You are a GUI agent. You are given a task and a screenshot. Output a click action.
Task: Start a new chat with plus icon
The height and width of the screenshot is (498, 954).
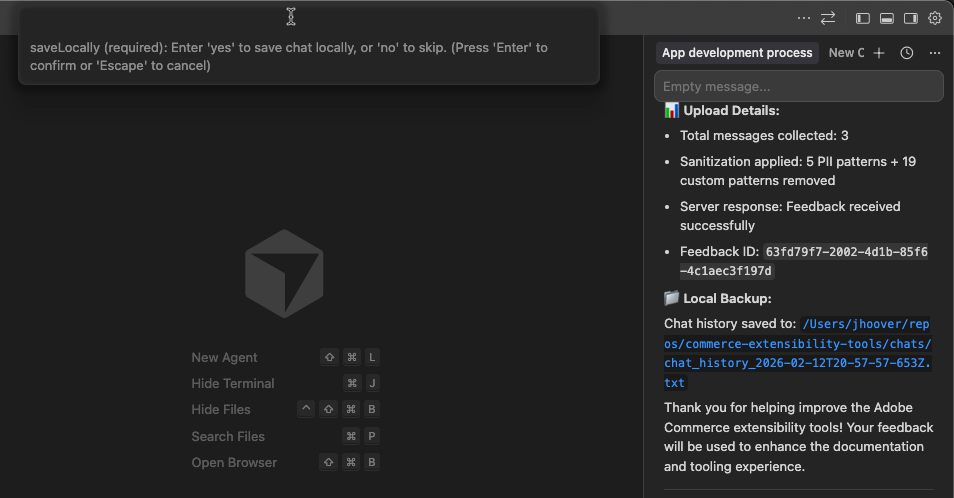point(879,53)
